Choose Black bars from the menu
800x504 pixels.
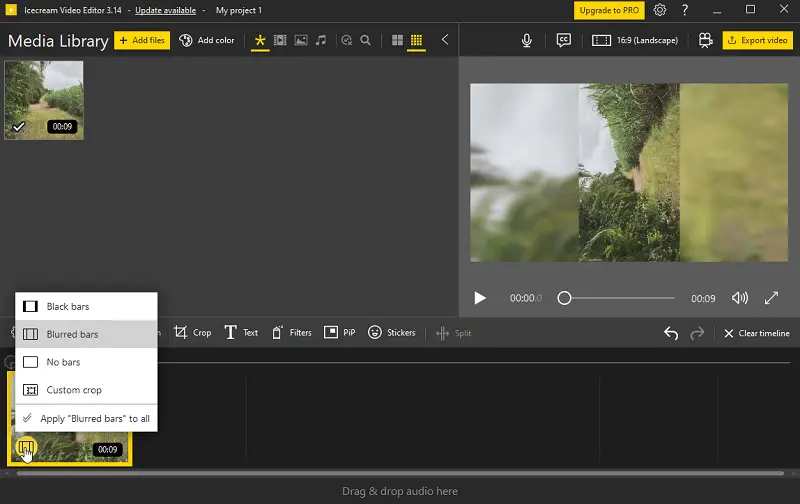86,307
